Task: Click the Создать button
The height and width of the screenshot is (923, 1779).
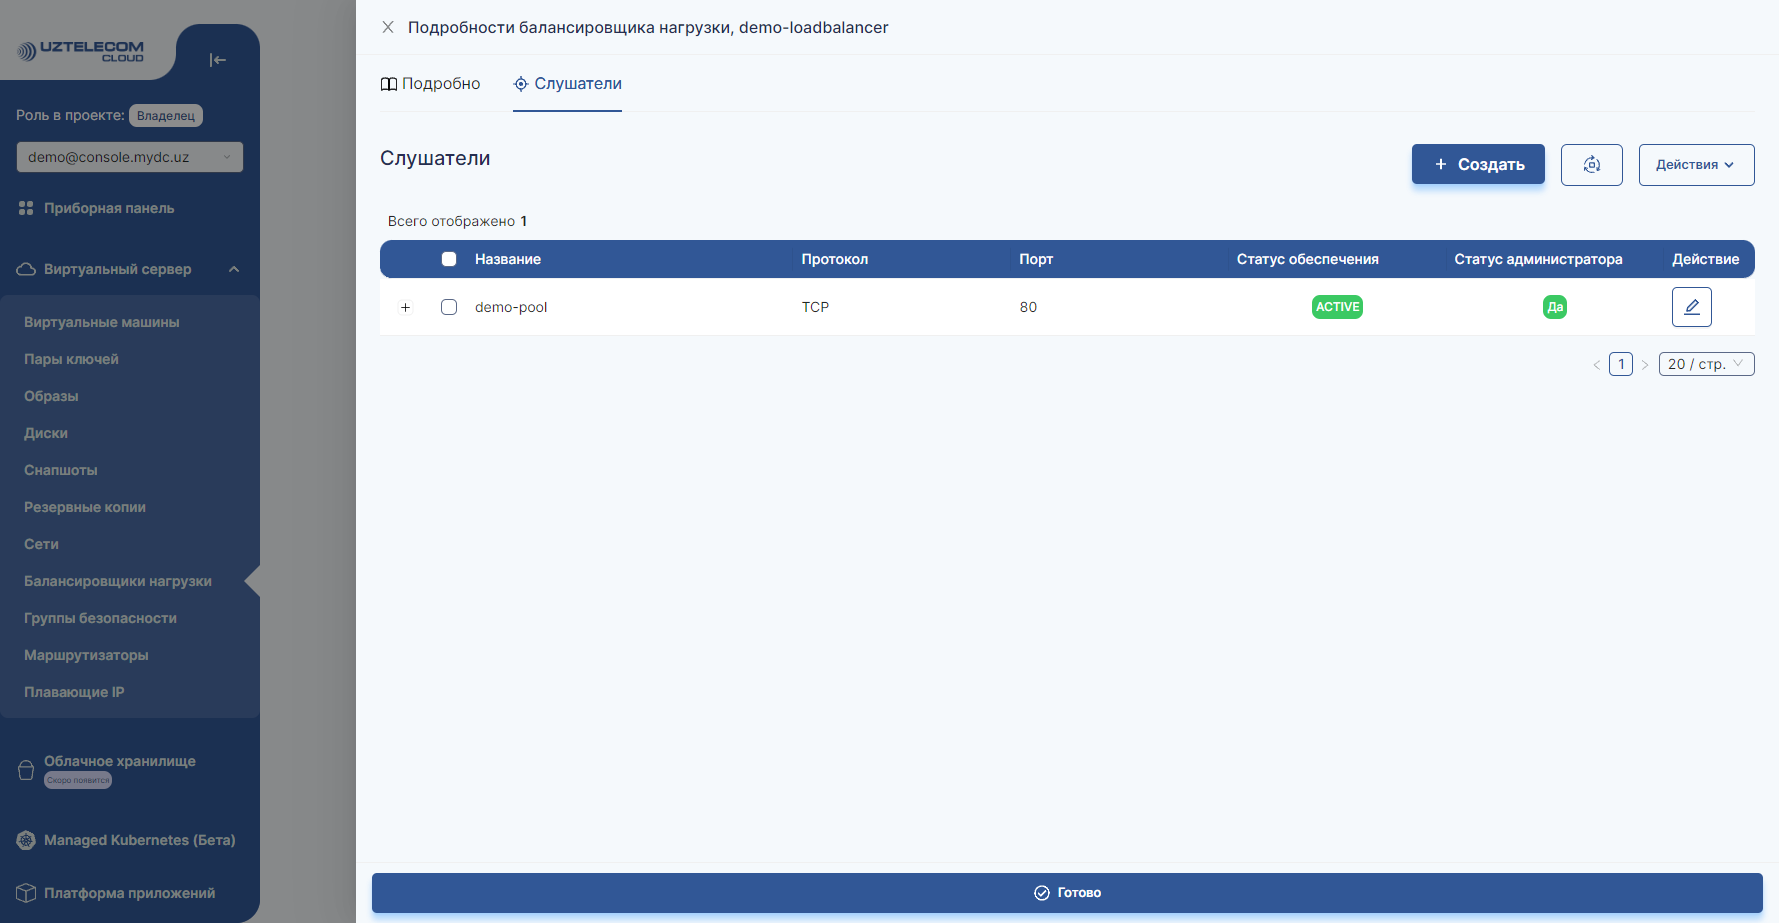Action: pos(1478,163)
